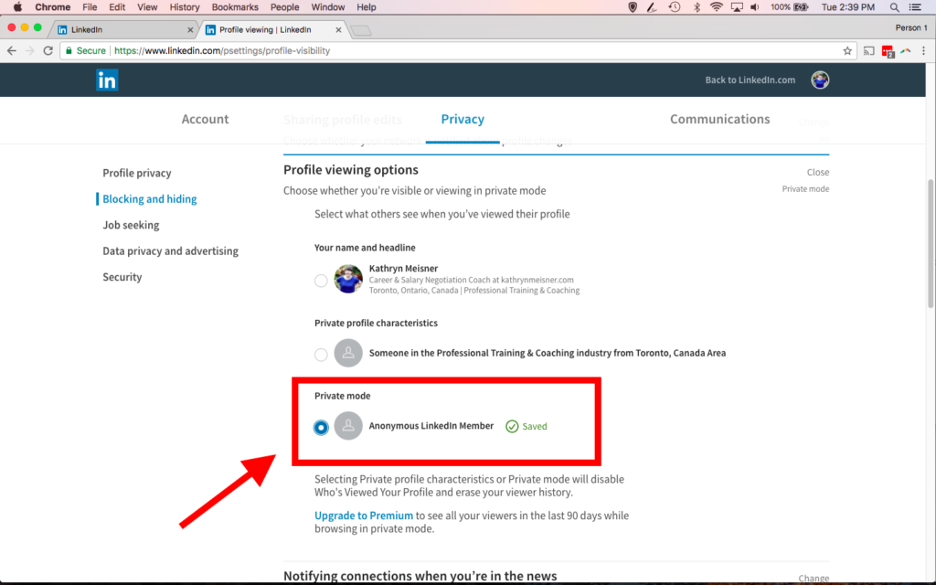Open the History menu
Image resolution: width=936 pixels, height=586 pixels.
(x=184, y=7)
